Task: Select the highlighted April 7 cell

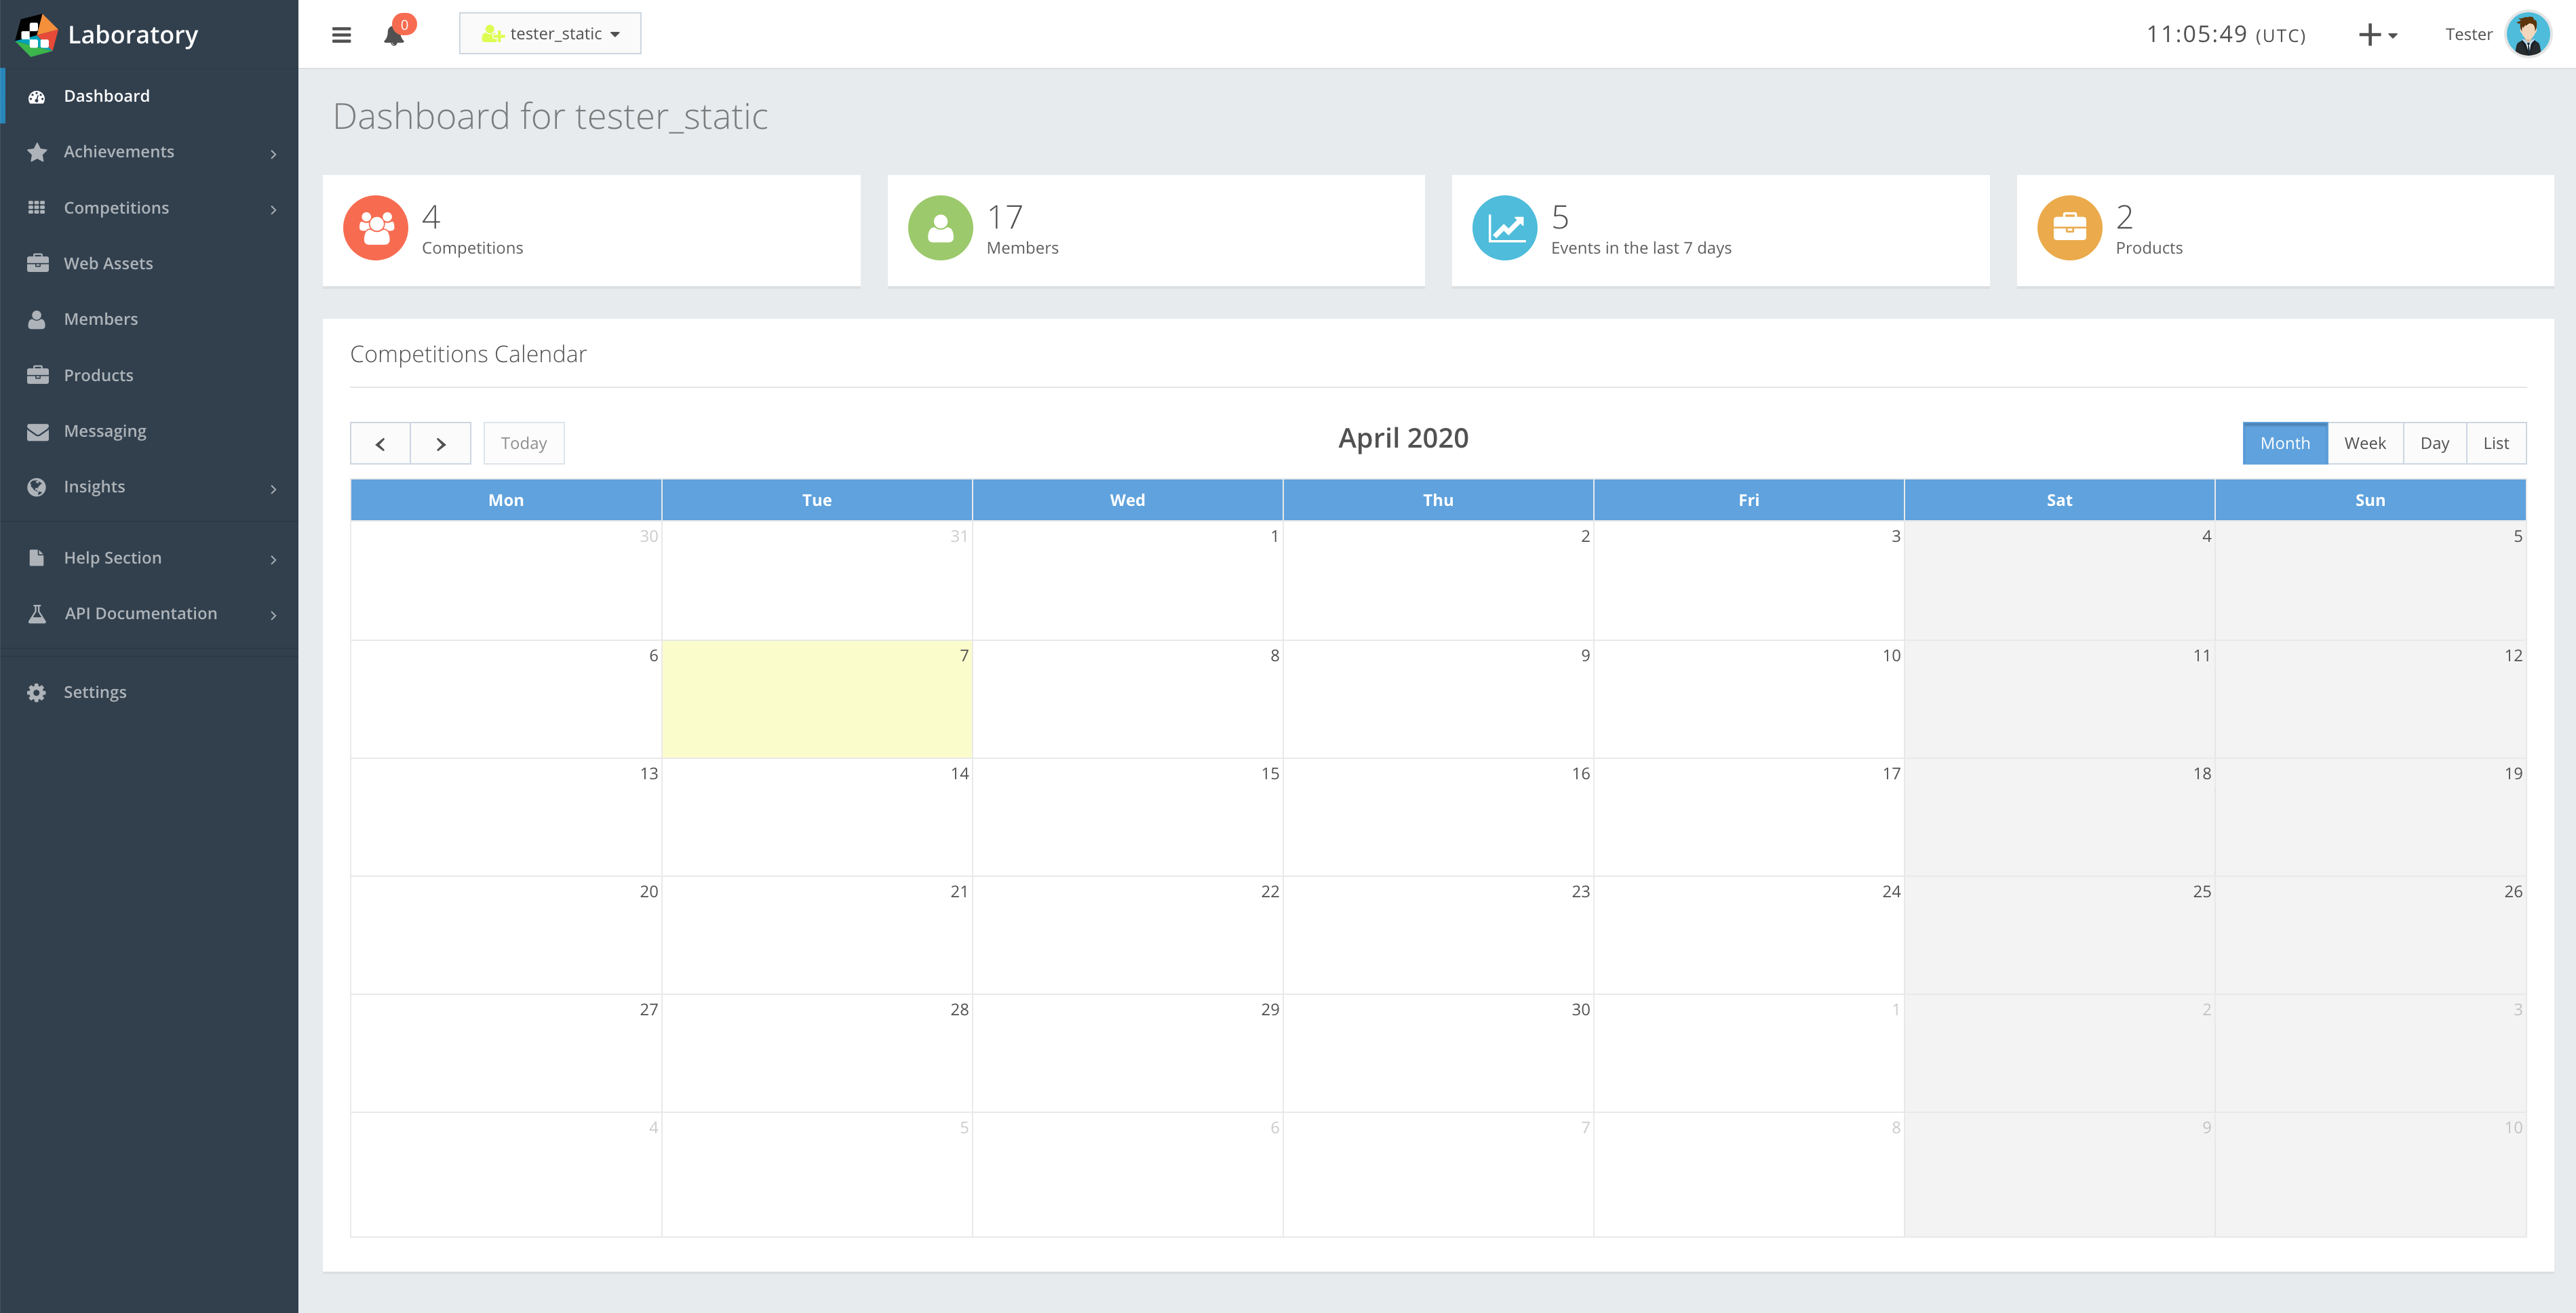Action: [x=816, y=700]
